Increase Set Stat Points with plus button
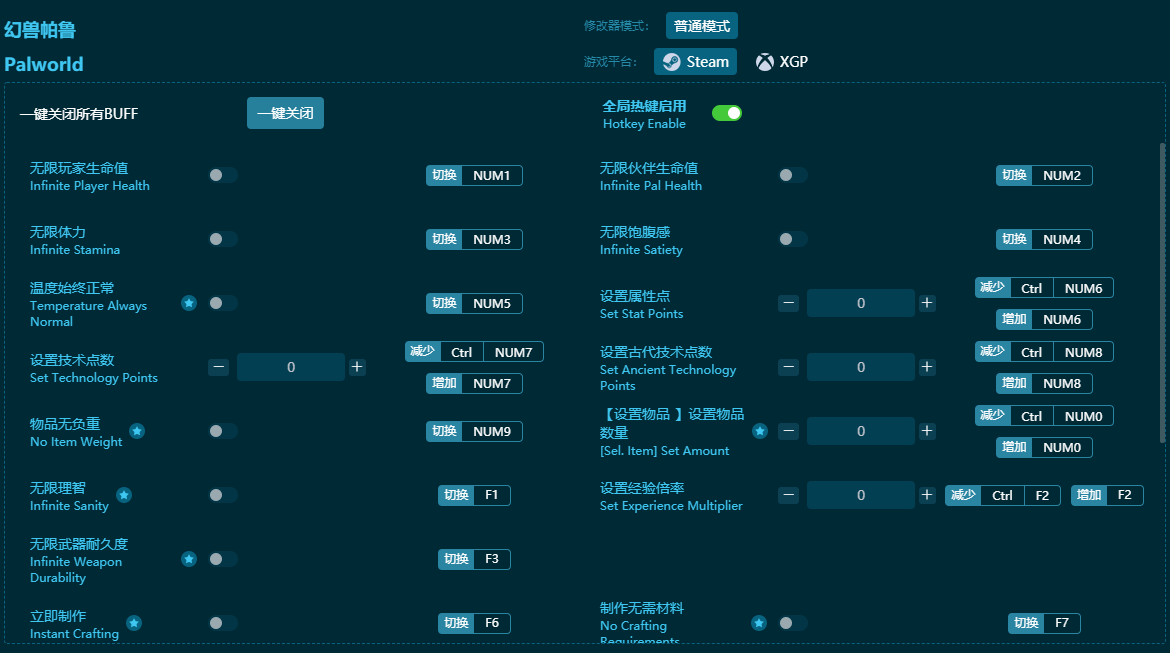 (927, 303)
